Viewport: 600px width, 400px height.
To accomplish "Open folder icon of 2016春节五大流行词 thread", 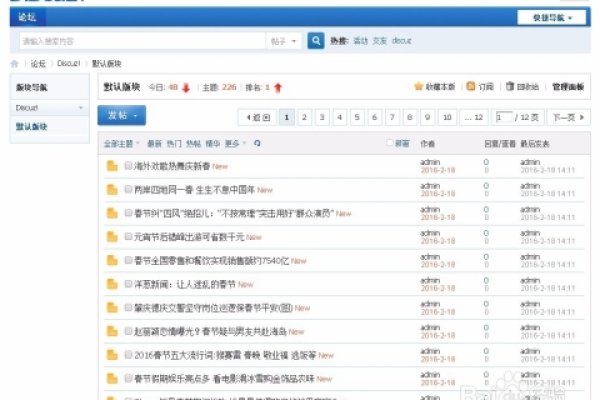I will pyautogui.click(x=112, y=355).
